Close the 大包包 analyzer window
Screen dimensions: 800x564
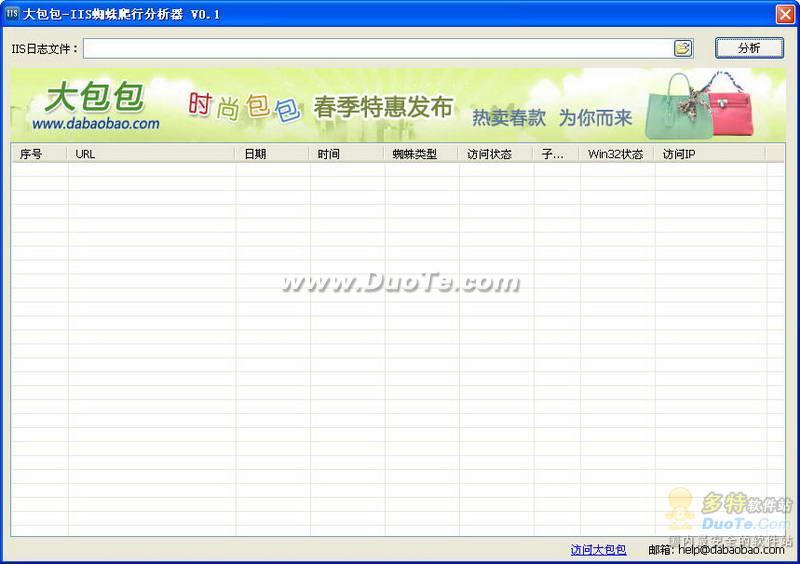click(785, 14)
